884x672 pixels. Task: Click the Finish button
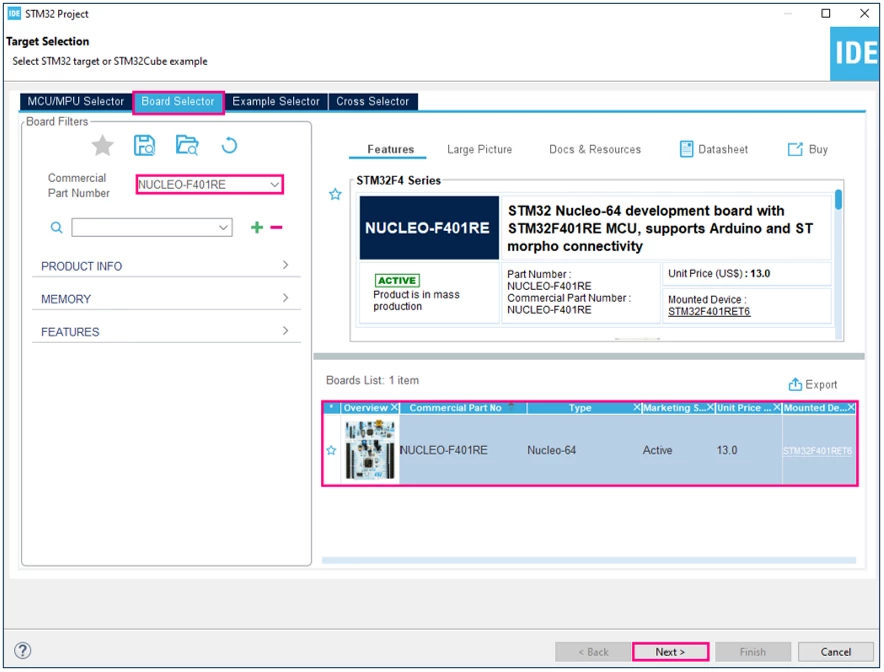point(753,652)
